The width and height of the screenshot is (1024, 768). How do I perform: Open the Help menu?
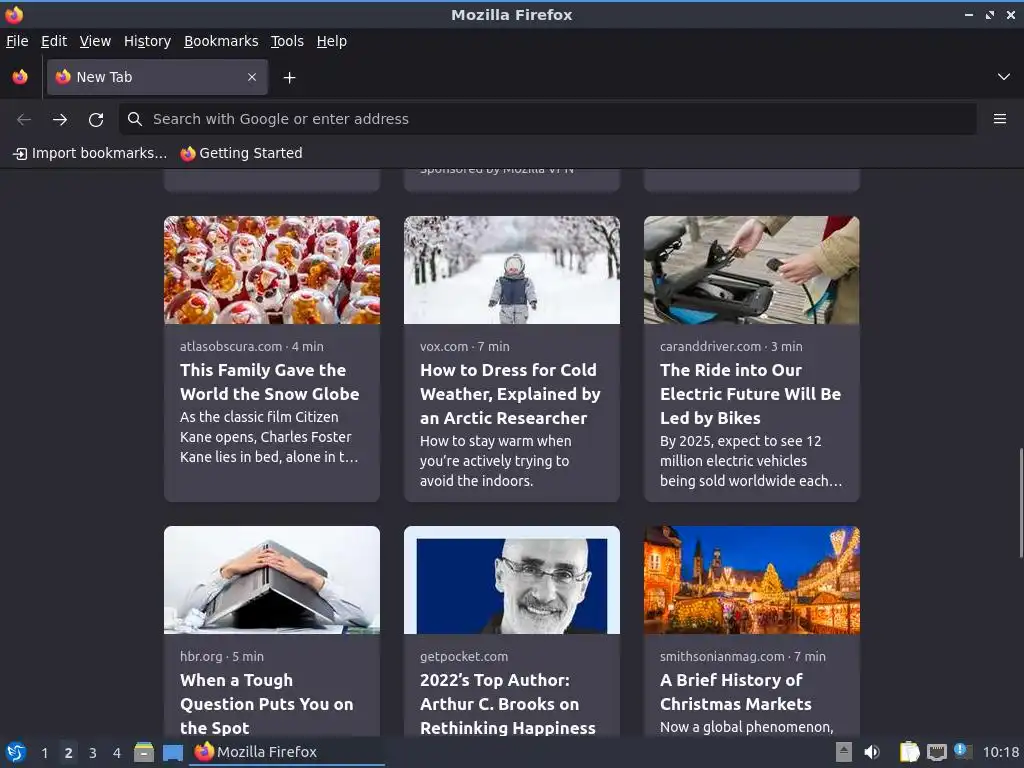click(332, 41)
